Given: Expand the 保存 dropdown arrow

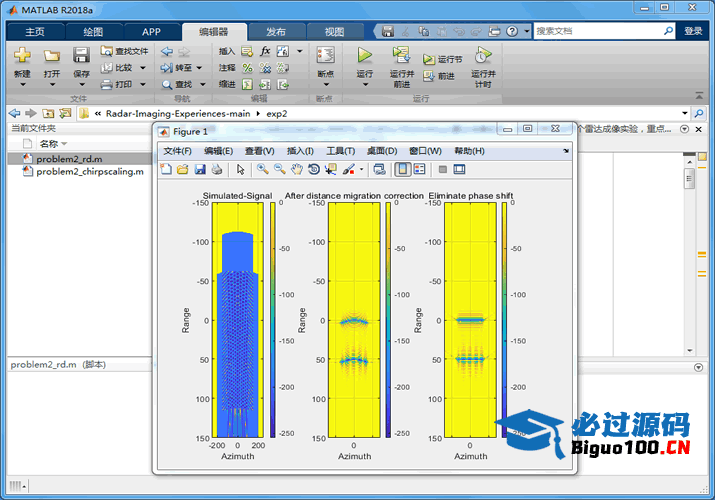Looking at the screenshot, I should point(82,85).
